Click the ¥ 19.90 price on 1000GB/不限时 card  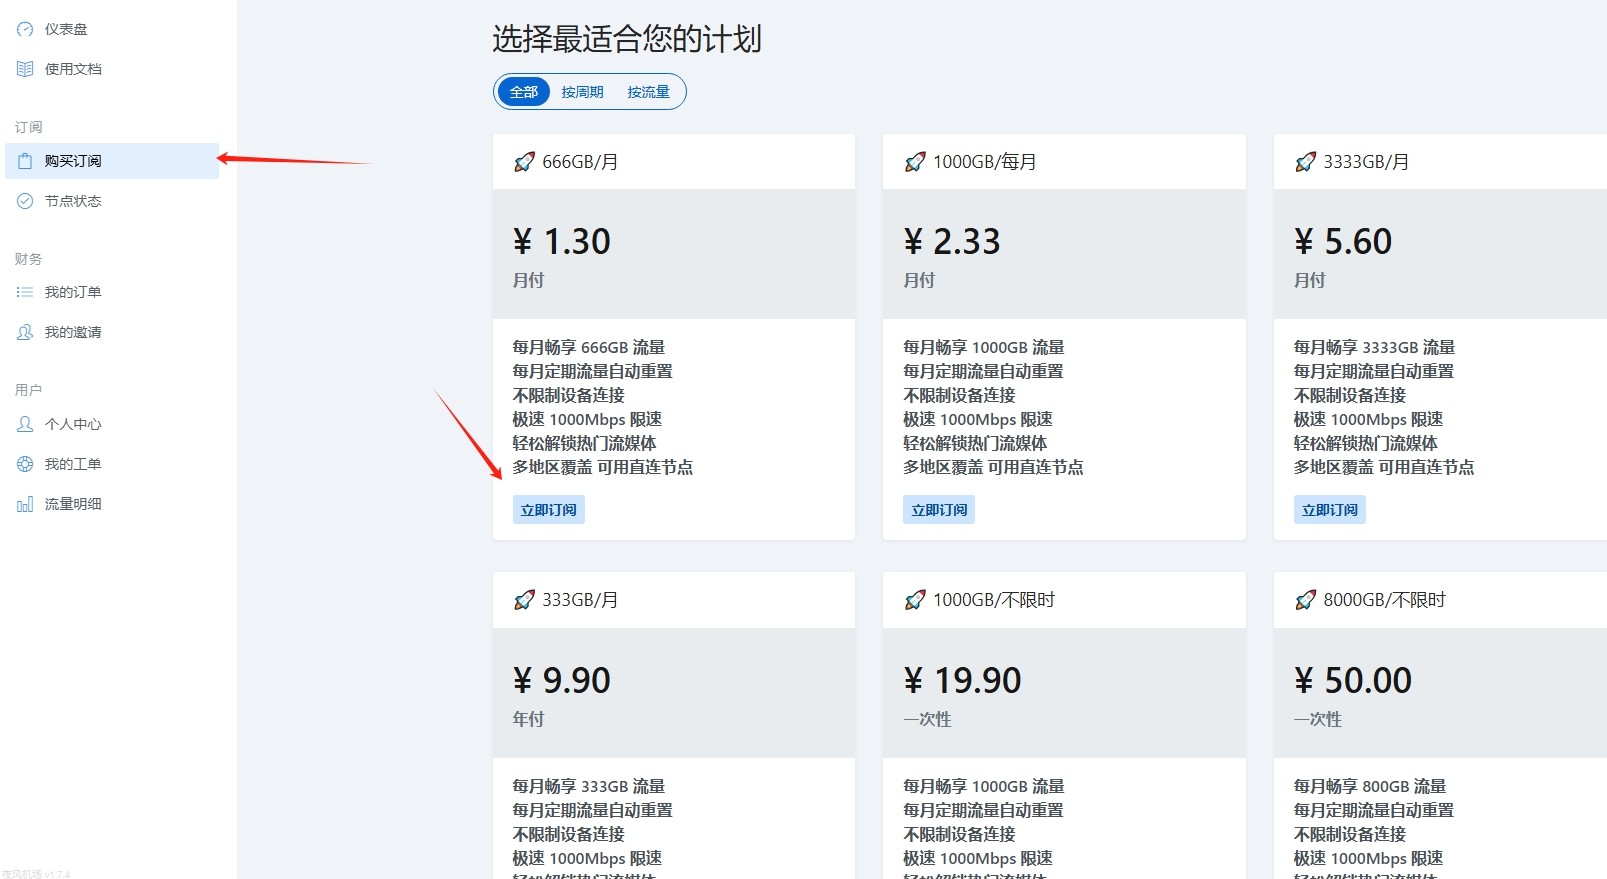[x=962, y=681]
